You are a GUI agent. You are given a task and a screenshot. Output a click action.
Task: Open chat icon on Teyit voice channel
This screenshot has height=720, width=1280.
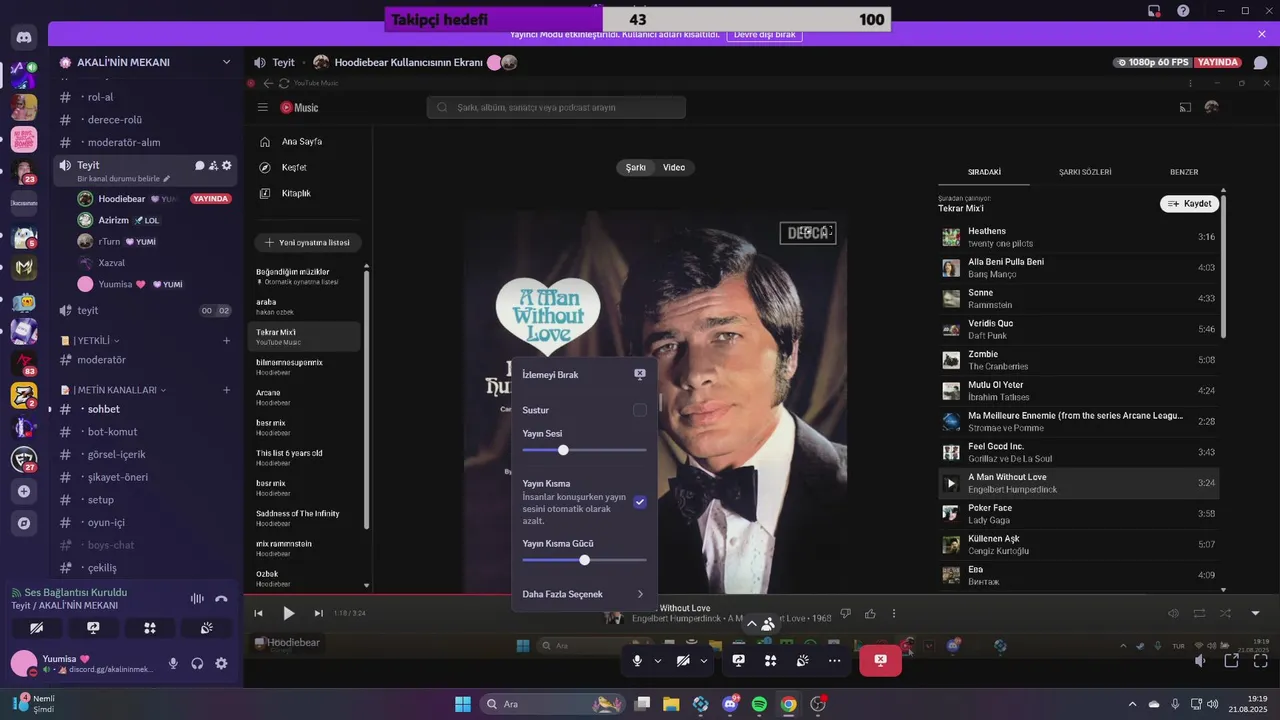pyautogui.click(x=199, y=165)
